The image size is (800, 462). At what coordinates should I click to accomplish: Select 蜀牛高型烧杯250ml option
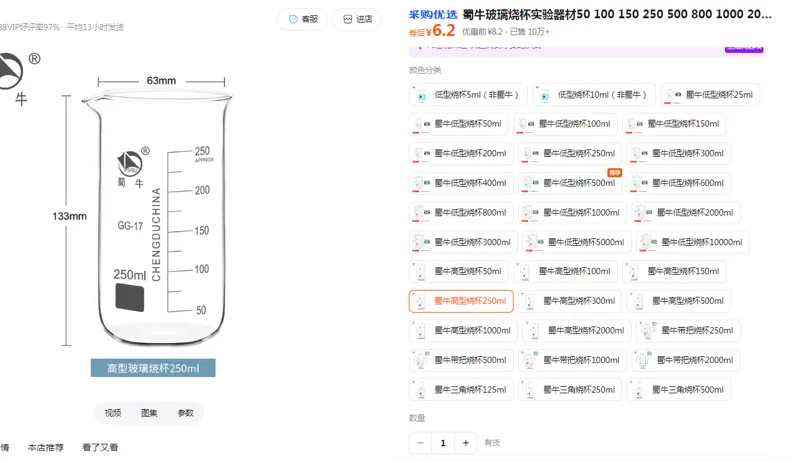(x=461, y=301)
